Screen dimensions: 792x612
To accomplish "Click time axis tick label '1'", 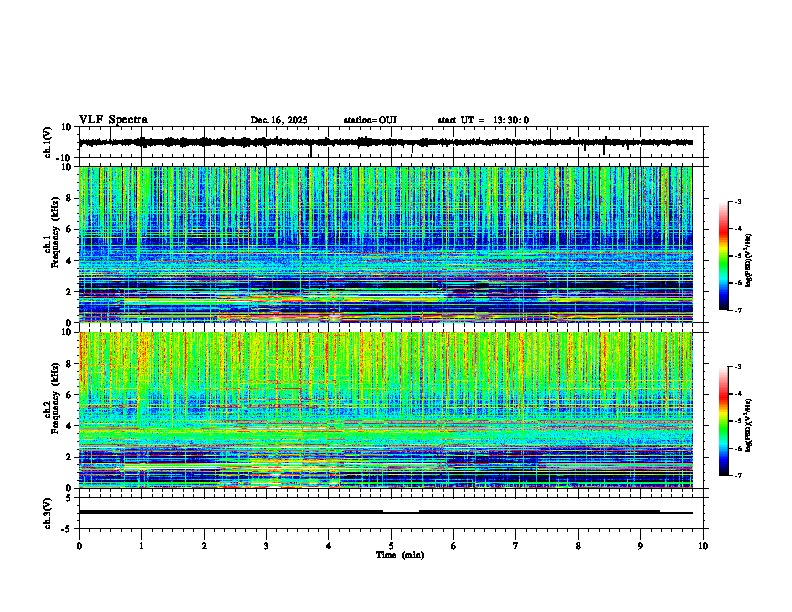I will (x=141, y=546).
